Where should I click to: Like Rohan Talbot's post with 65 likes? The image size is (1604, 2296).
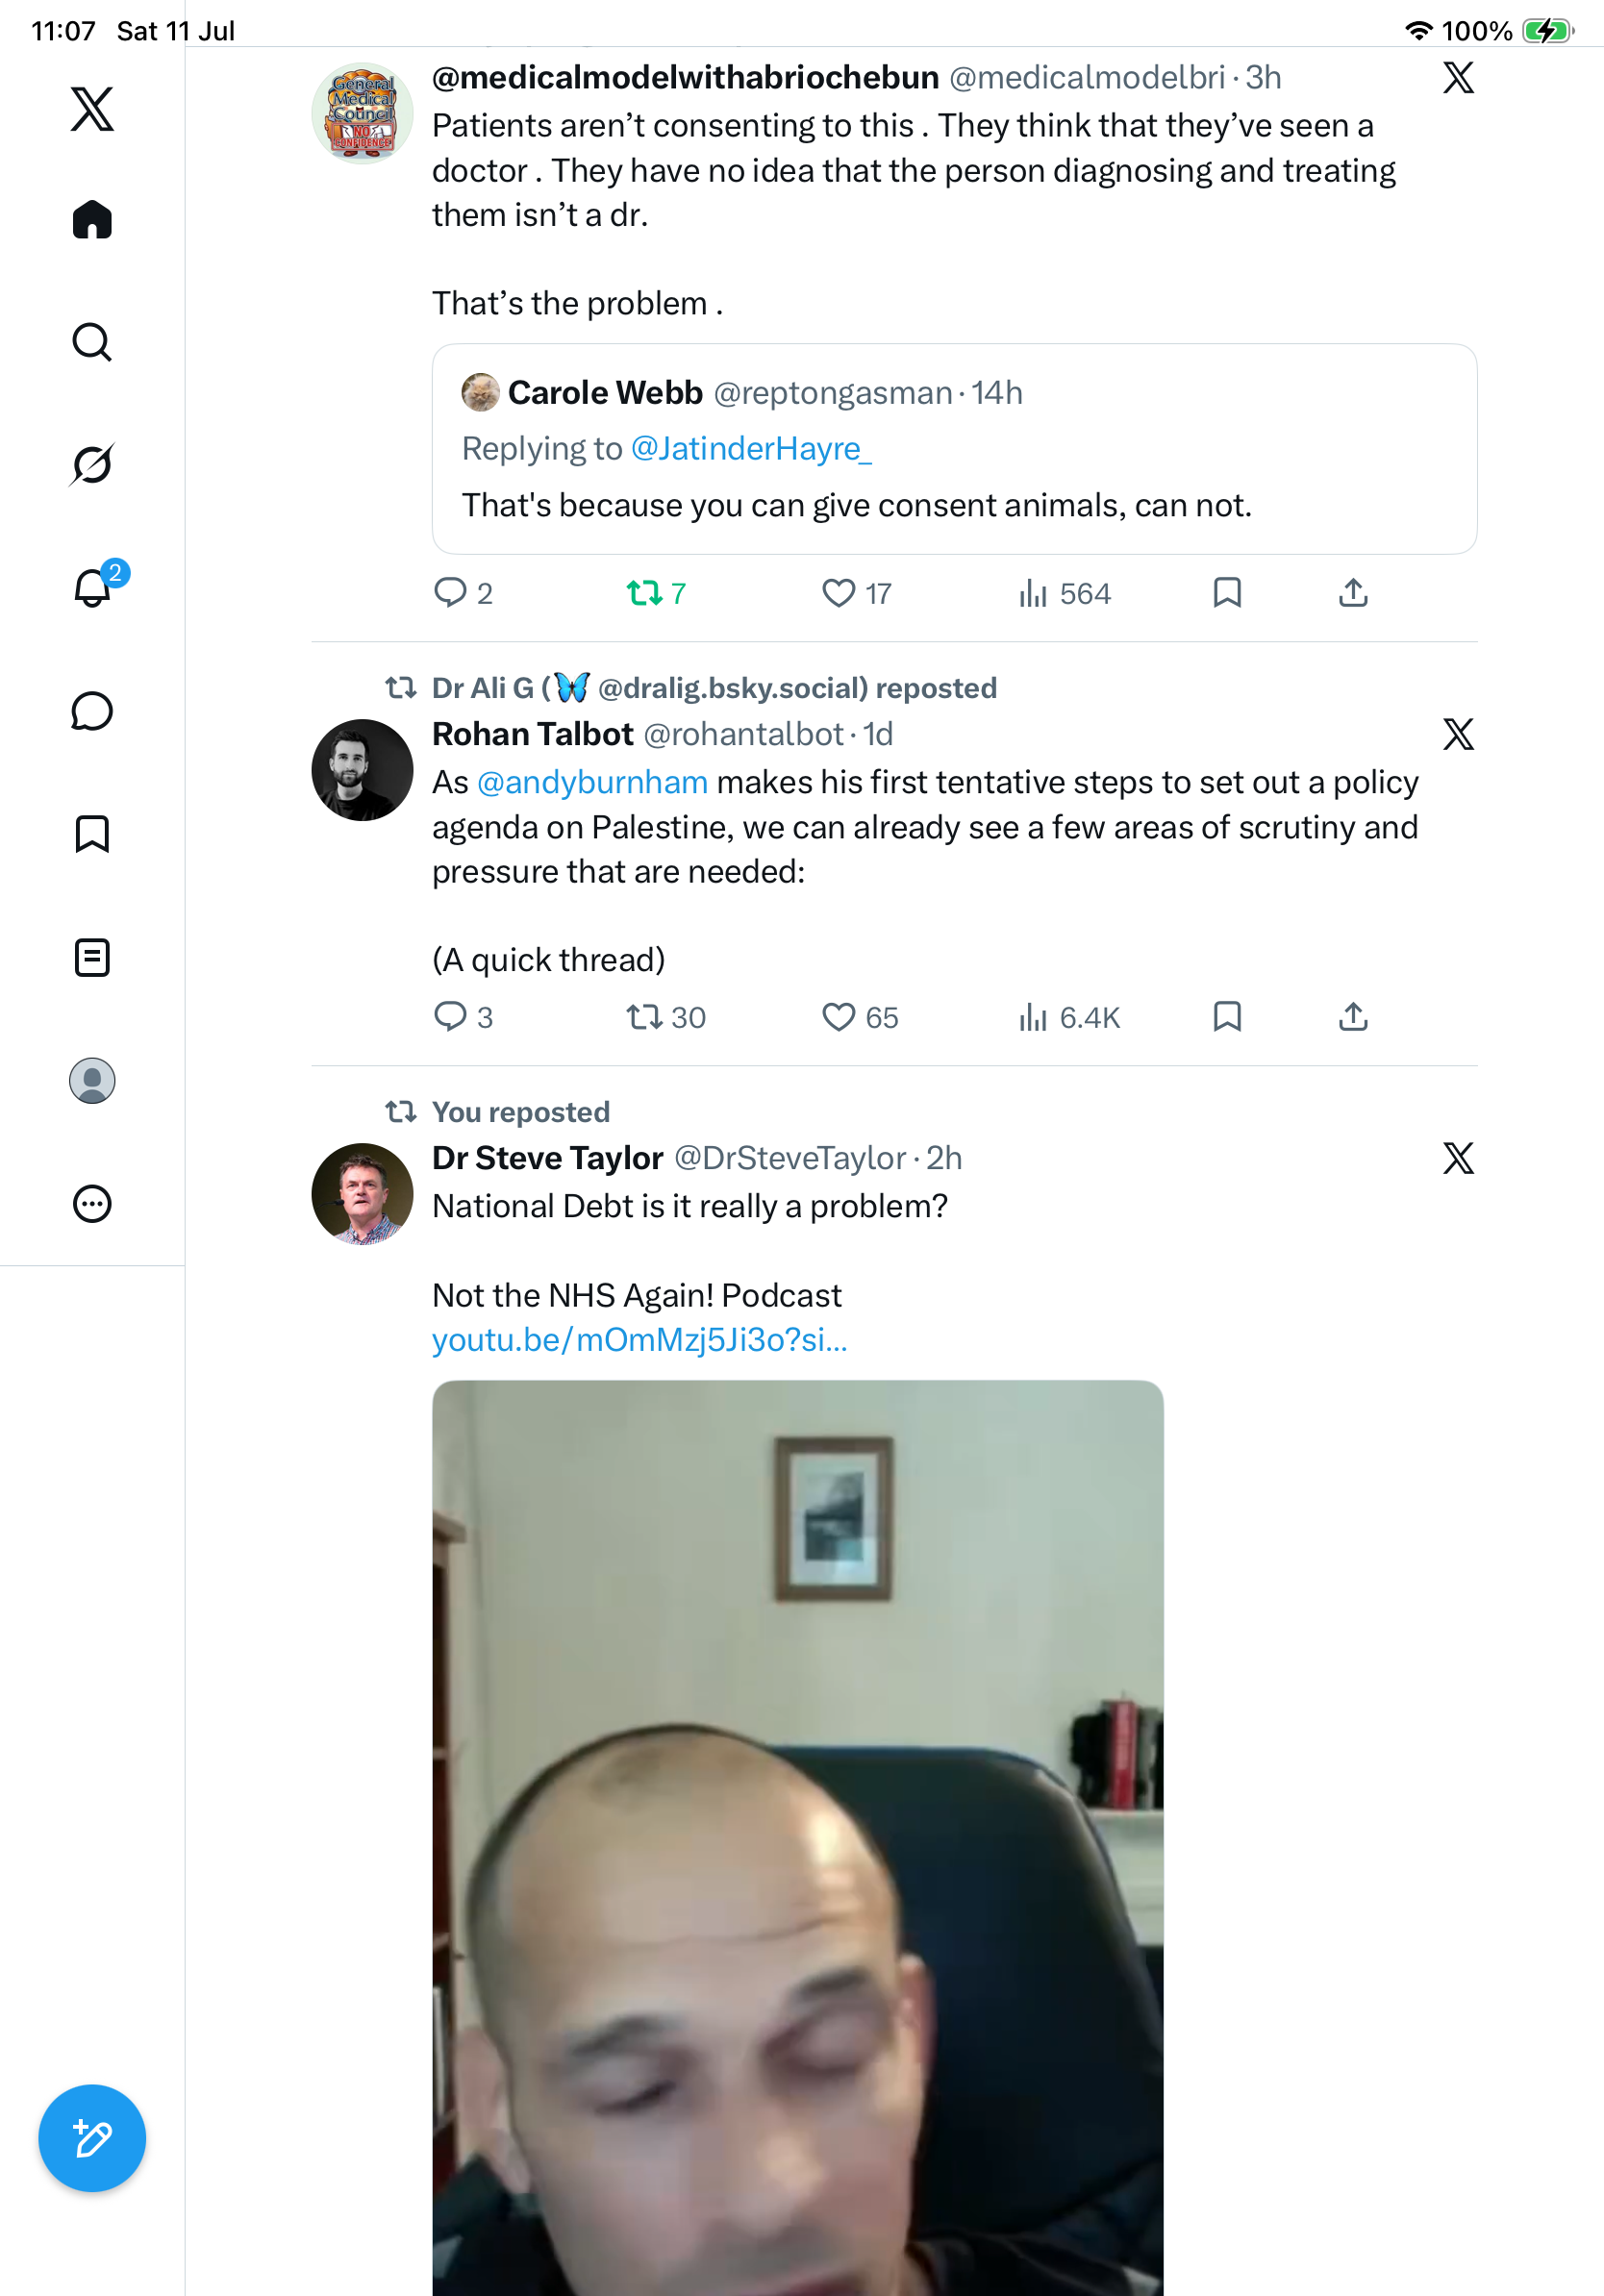point(860,1017)
